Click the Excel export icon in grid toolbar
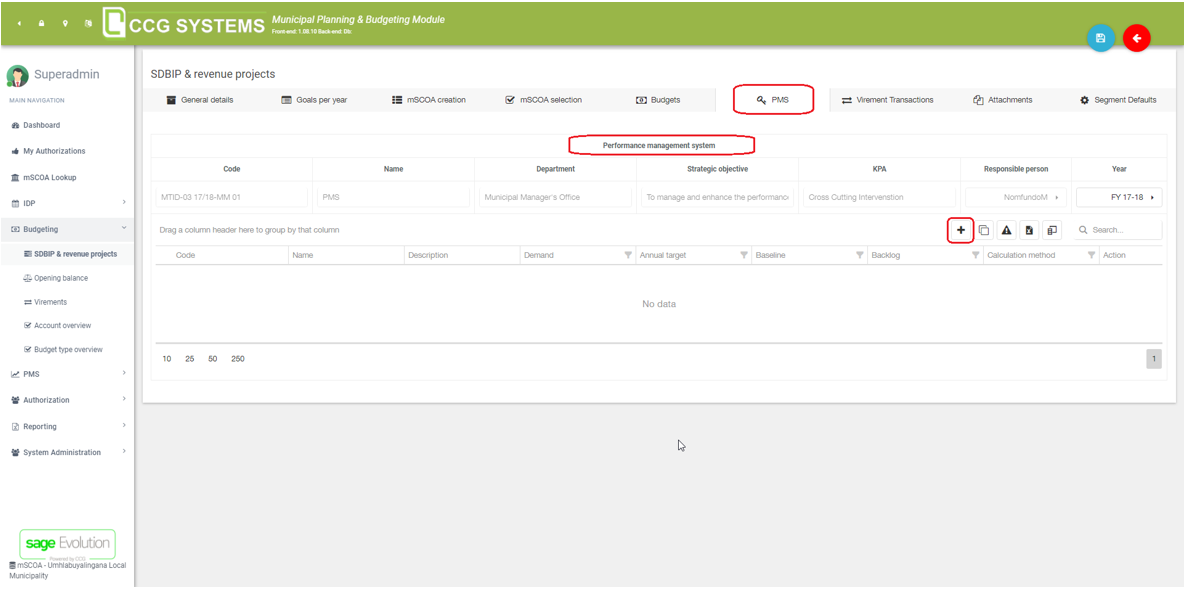1186x590 pixels. (1029, 230)
